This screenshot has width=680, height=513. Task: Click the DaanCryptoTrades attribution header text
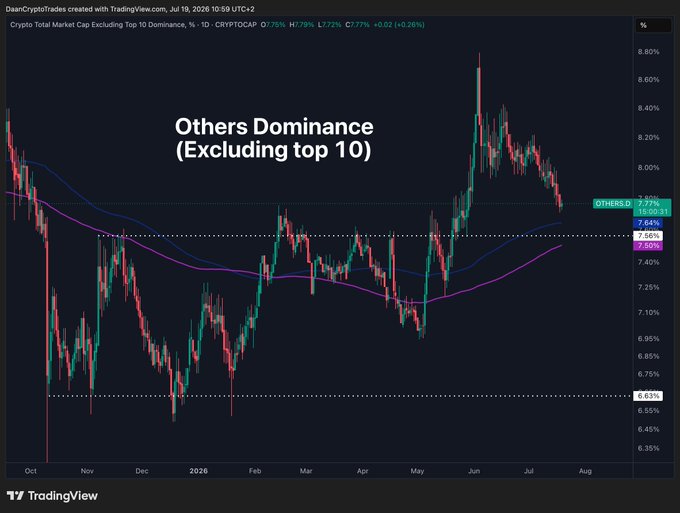click(130, 9)
